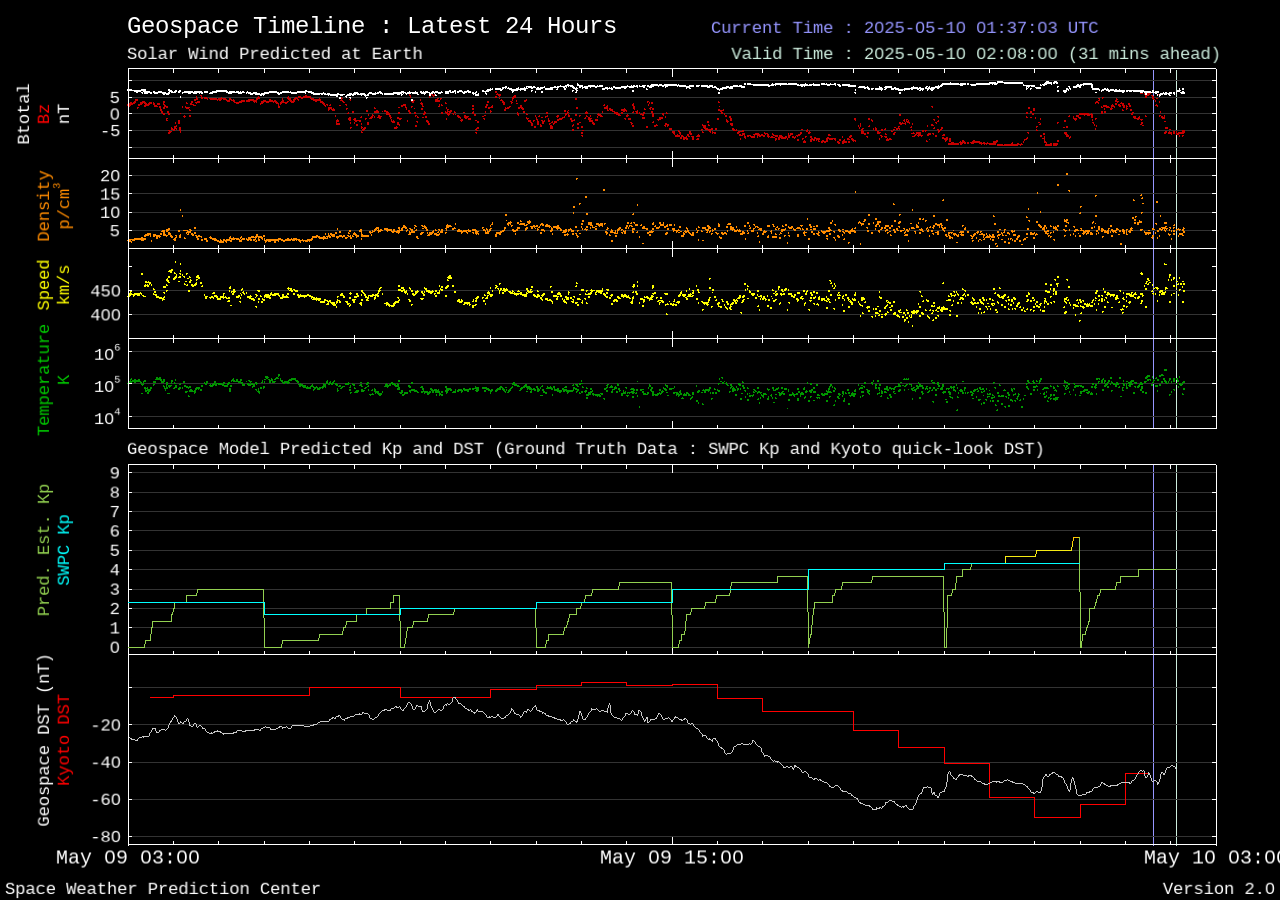Click the Kyoto DST minimum step near -70
The width and height of the screenshot is (1280, 900).
pyautogui.click(x=1057, y=817)
